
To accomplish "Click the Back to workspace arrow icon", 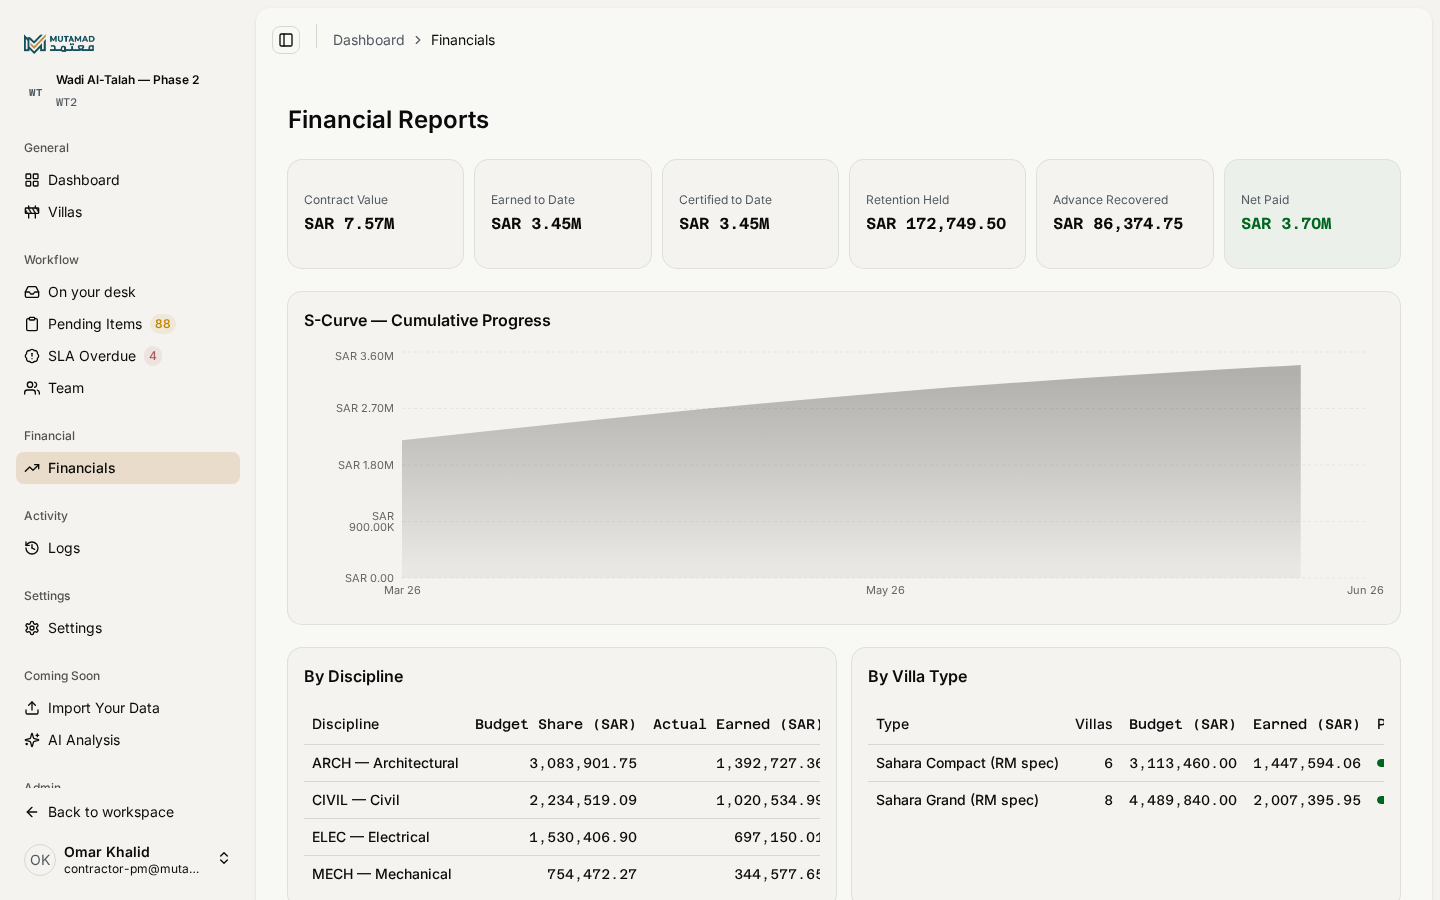I will pos(32,812).
